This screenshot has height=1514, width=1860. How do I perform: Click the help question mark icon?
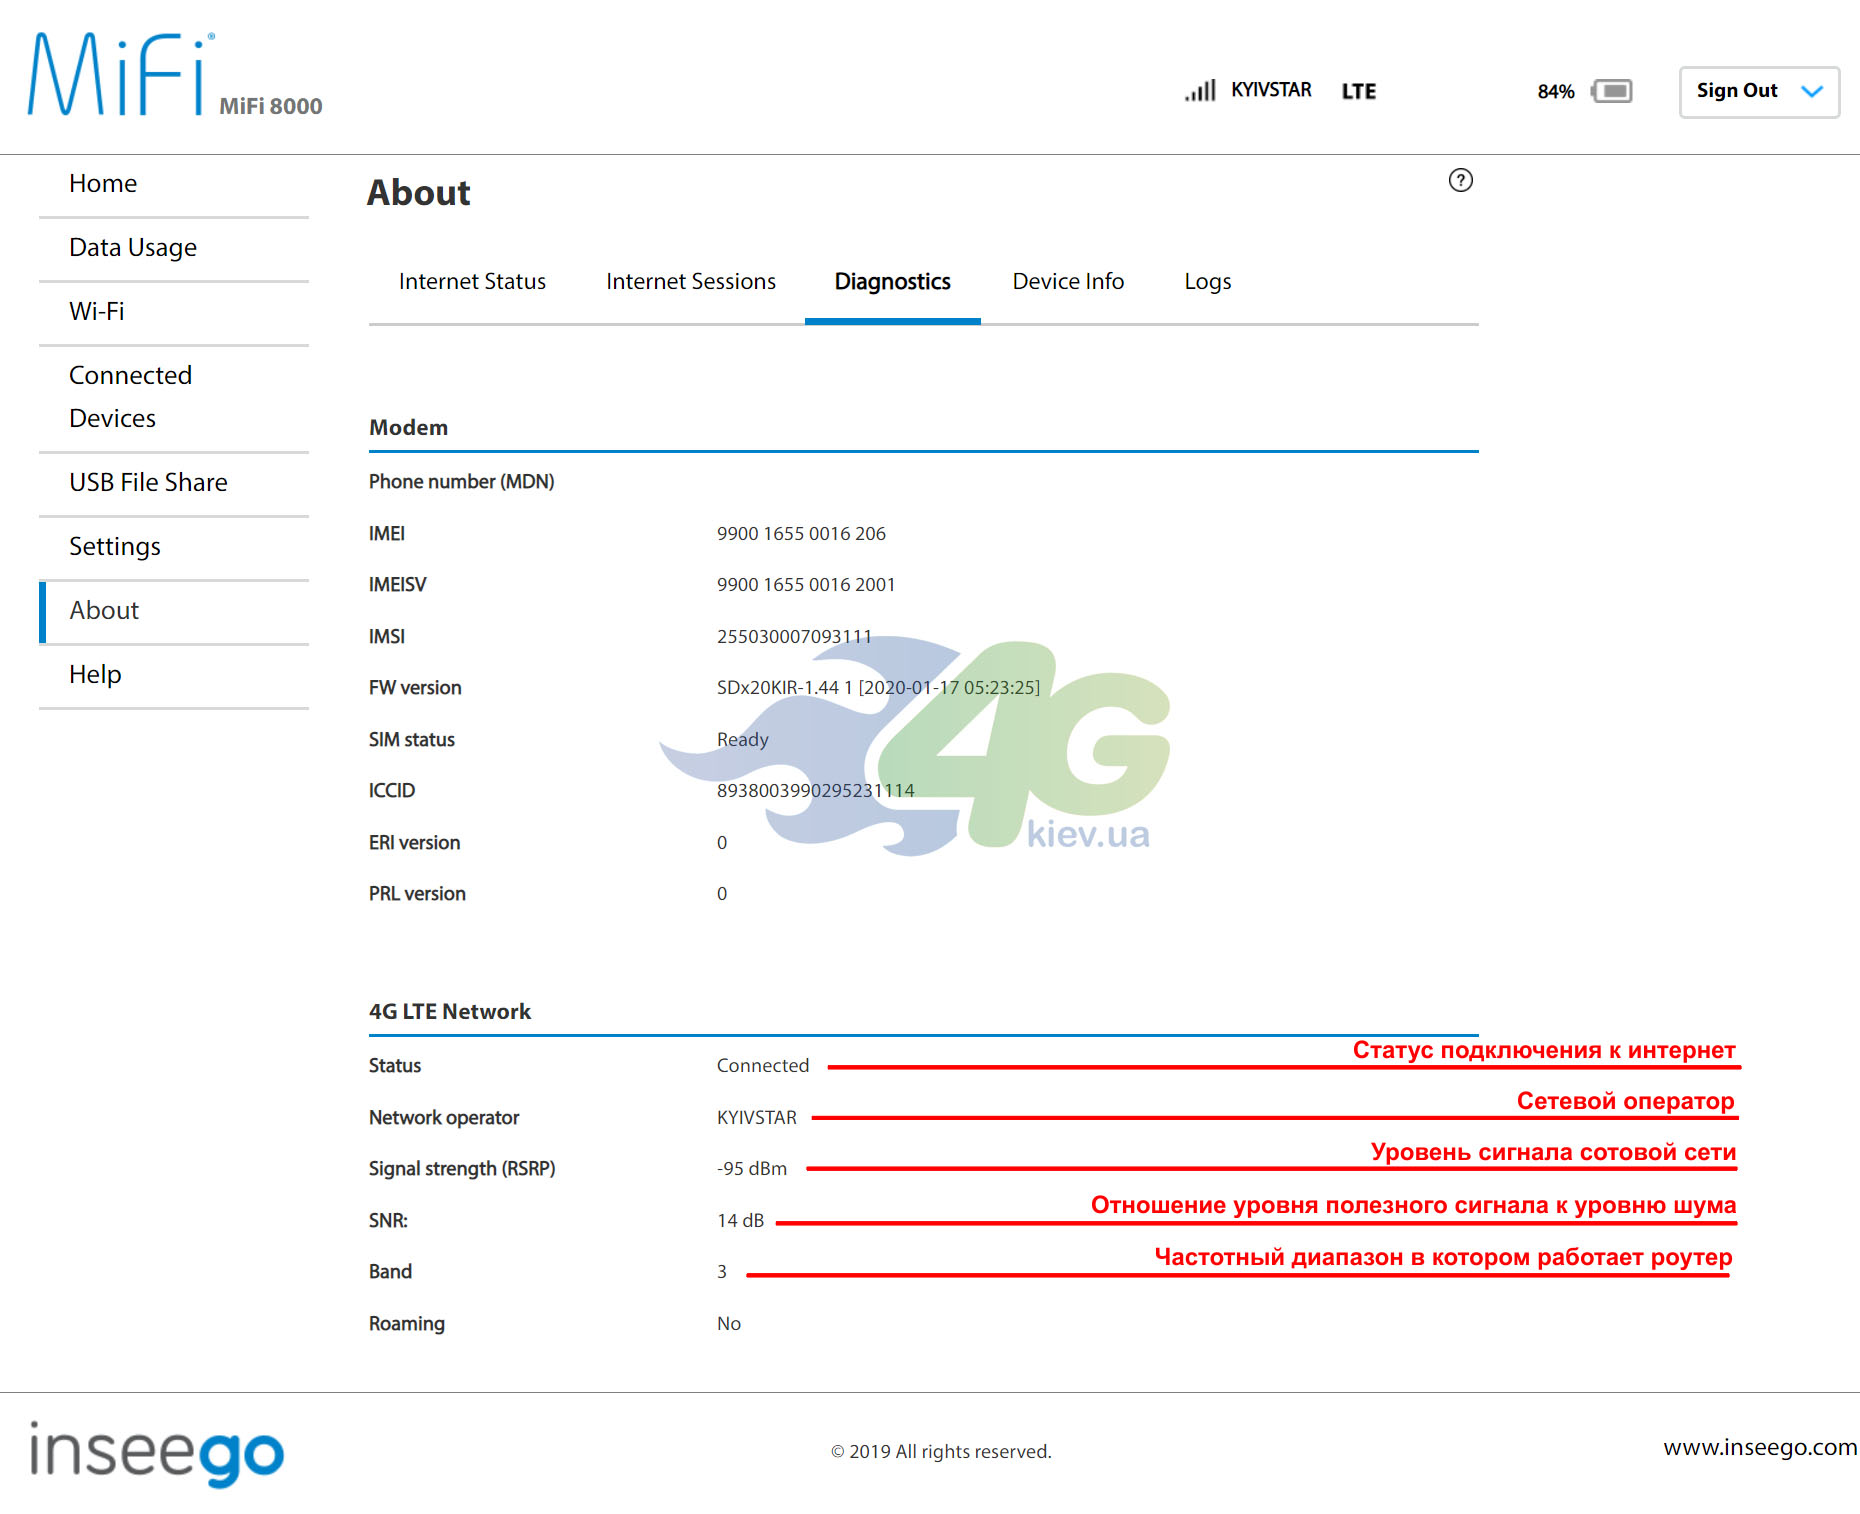click(x=1460, y=180)
